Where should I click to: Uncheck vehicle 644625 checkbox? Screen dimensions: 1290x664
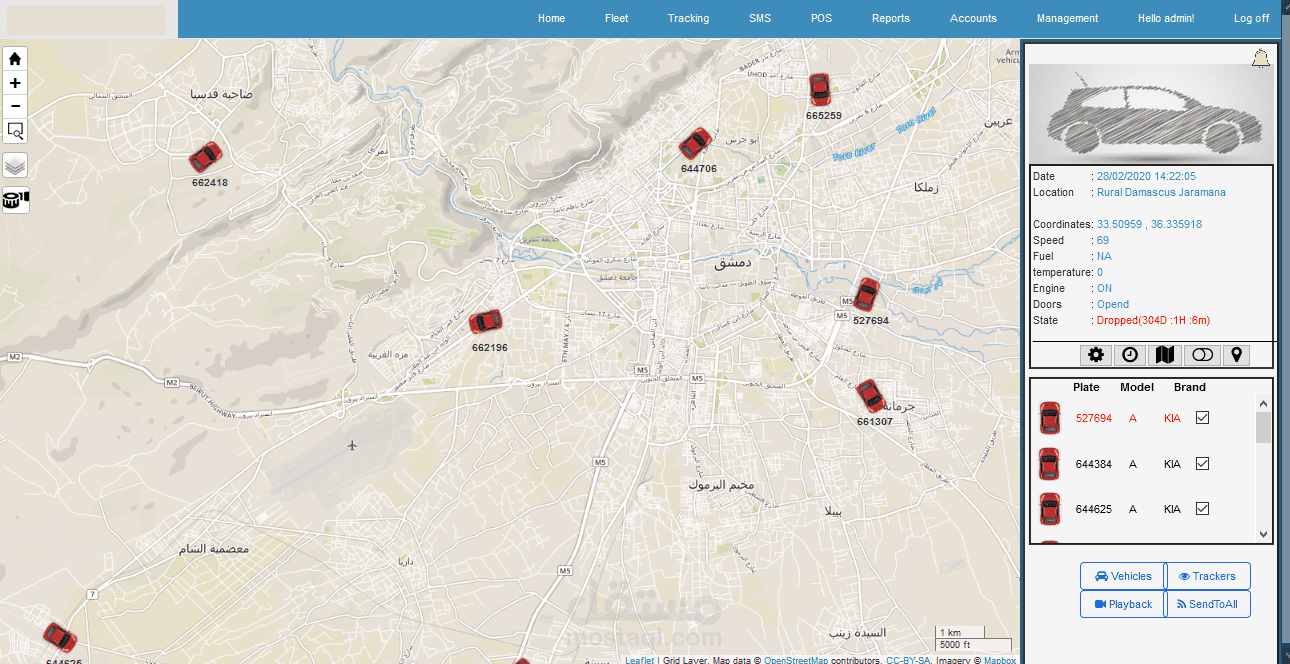[x=1203, y=509]
